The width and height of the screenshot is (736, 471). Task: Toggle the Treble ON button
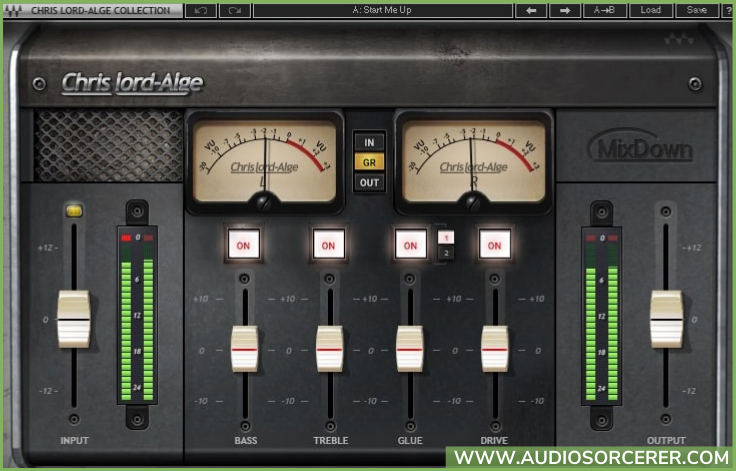(x=329, y=245)
